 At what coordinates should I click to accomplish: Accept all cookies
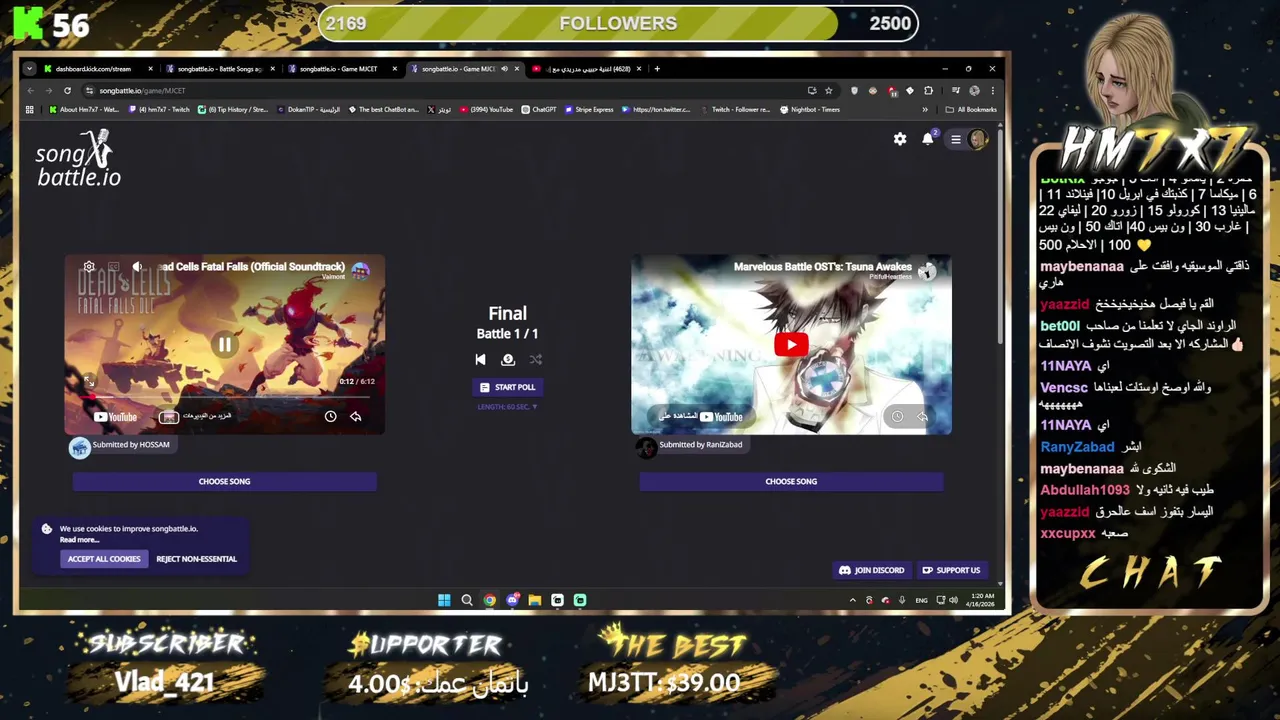click(104, 559)
